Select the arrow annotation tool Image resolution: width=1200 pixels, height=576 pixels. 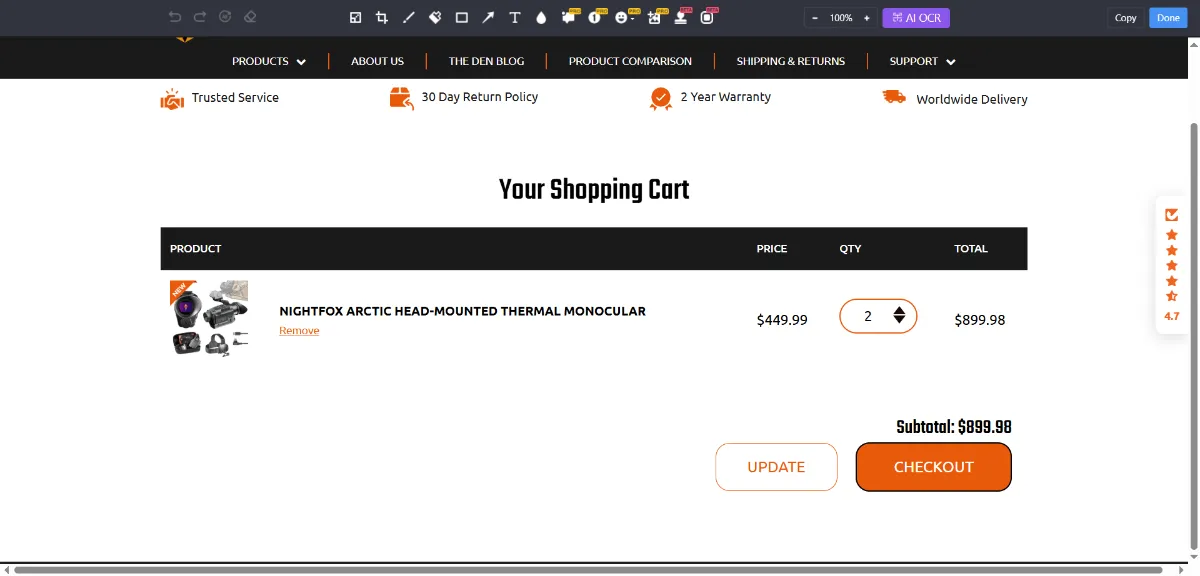(488, 17)
